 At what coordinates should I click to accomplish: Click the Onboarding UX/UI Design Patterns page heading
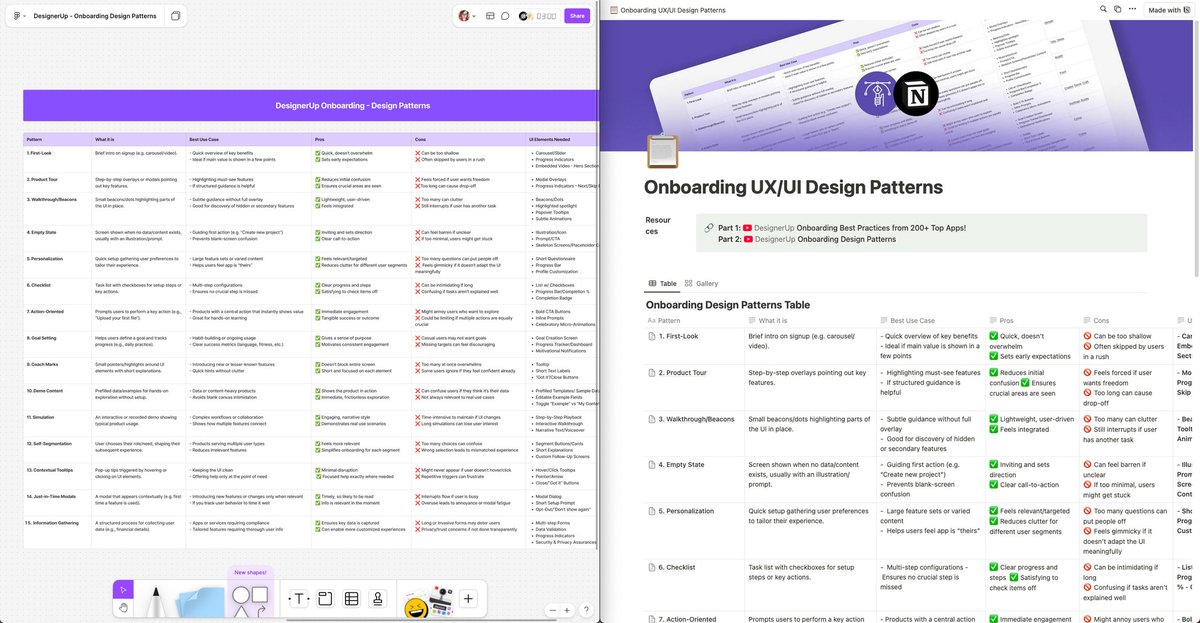[793, 187]
